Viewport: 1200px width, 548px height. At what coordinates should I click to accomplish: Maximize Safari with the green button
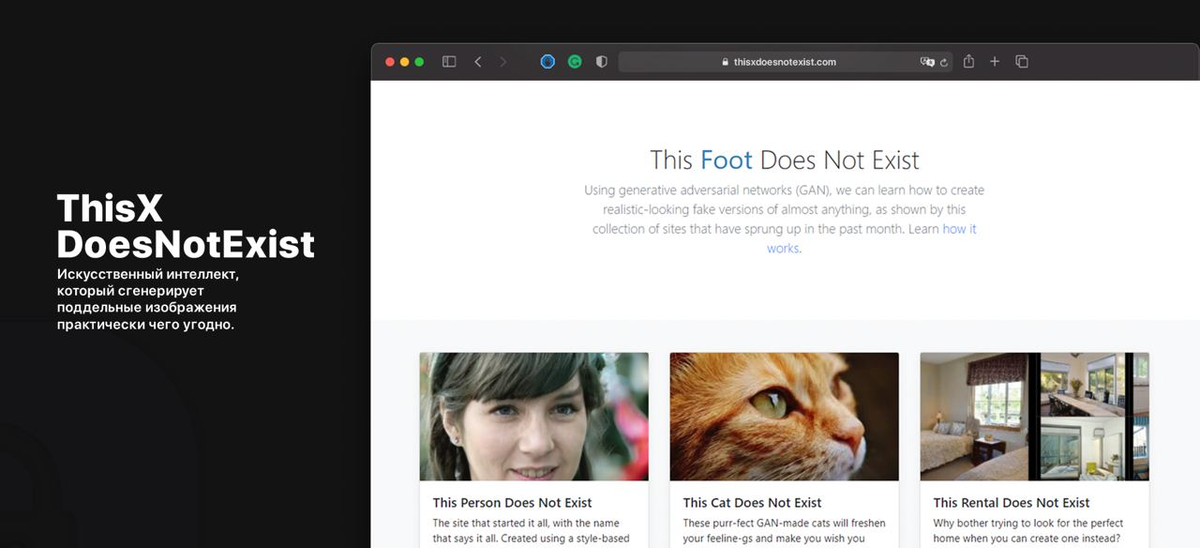[420, 62]
